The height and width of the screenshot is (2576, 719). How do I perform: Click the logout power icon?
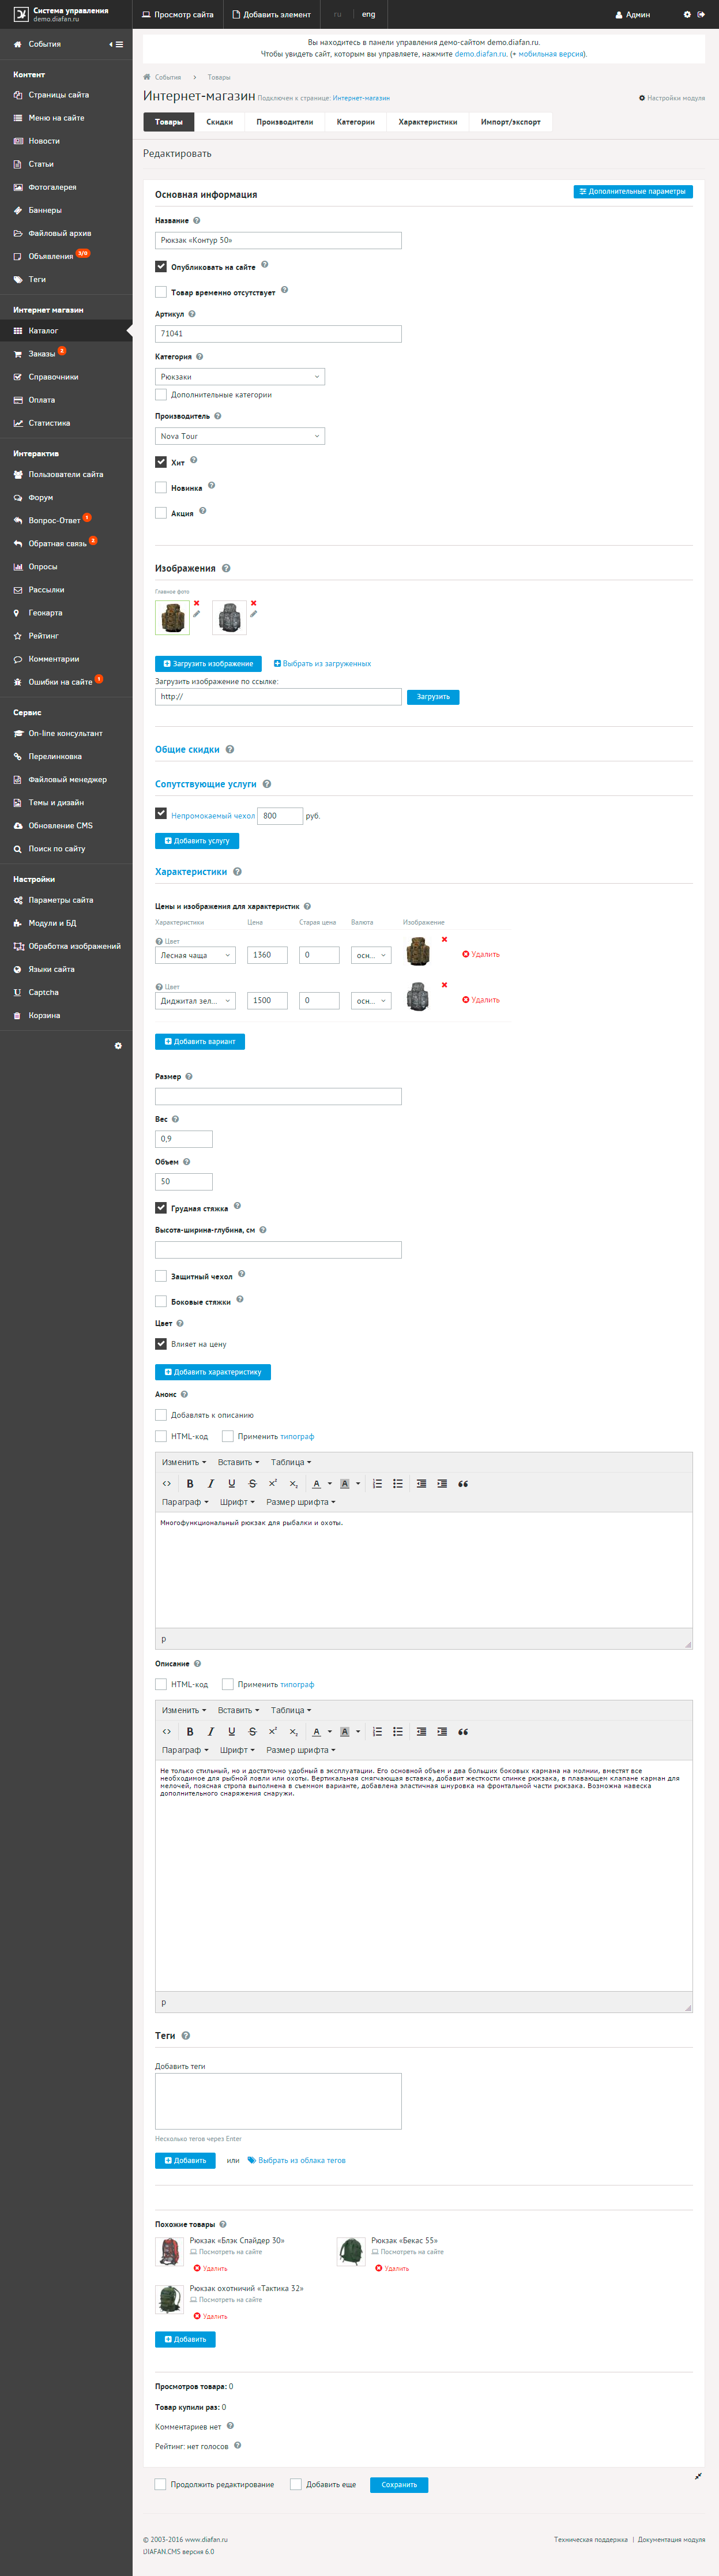tap(701, 14)
